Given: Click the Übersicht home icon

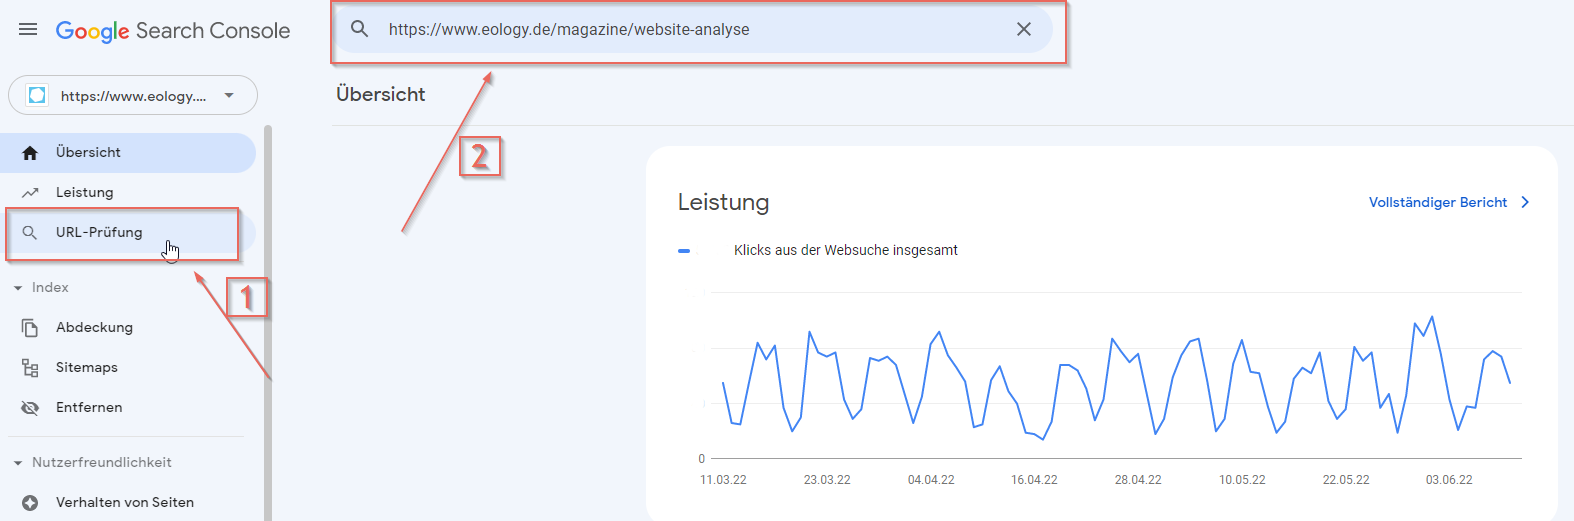Looking at the screenshot, I should 30,153.
